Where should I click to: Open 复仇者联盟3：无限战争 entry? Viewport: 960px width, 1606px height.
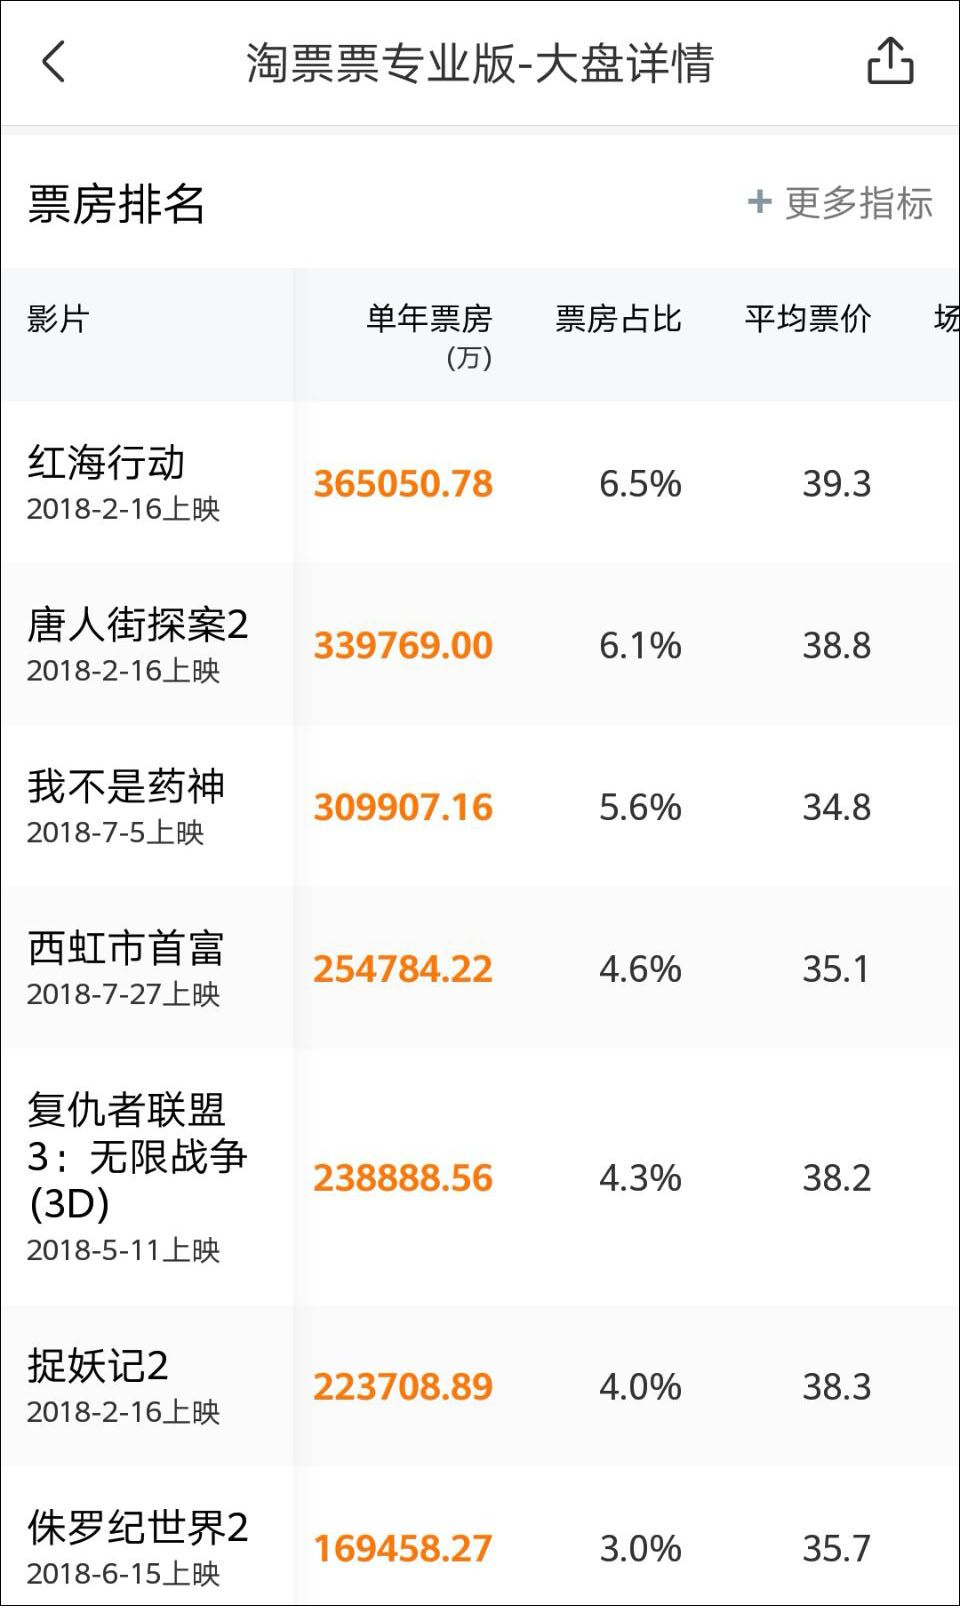(136, 1156)
